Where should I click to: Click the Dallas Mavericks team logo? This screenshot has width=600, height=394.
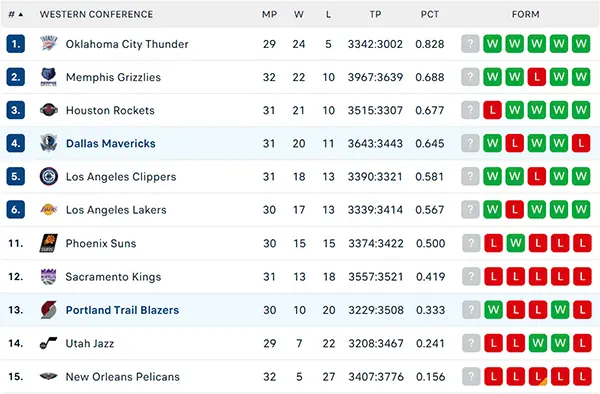tap(49, 143)
